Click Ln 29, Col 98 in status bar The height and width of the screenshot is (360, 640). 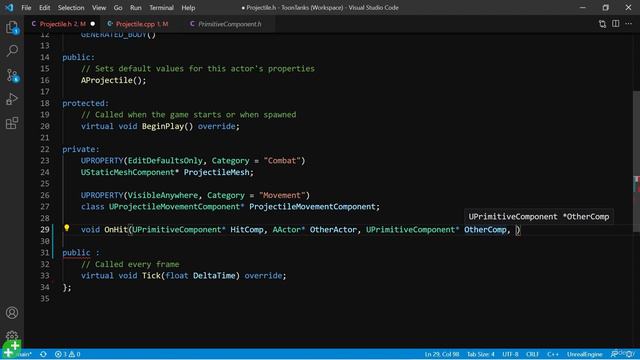(x=442, y=354)
